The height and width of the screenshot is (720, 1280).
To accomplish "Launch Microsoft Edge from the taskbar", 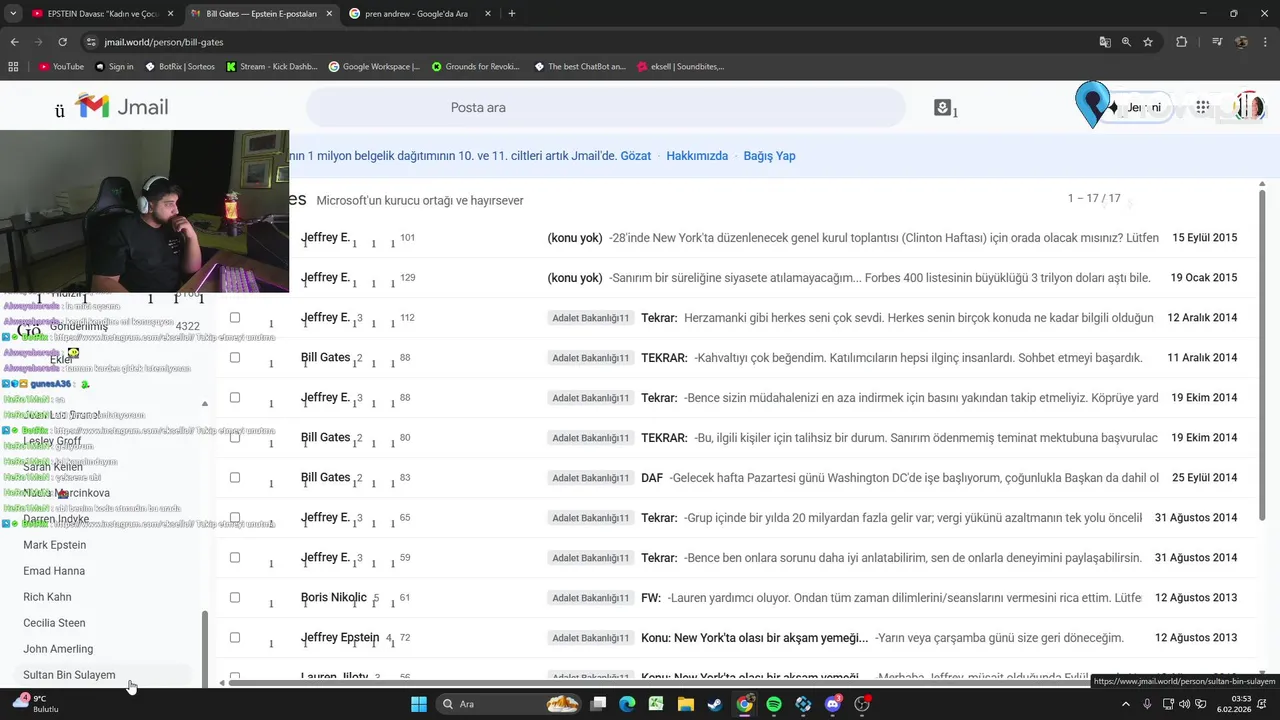I will (627, 704).
